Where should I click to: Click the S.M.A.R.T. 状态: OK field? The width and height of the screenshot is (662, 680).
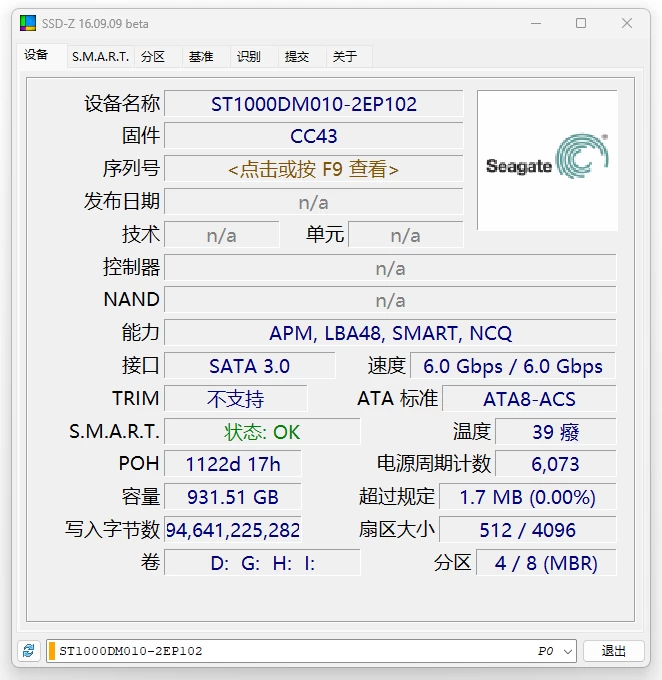(262, 432)
